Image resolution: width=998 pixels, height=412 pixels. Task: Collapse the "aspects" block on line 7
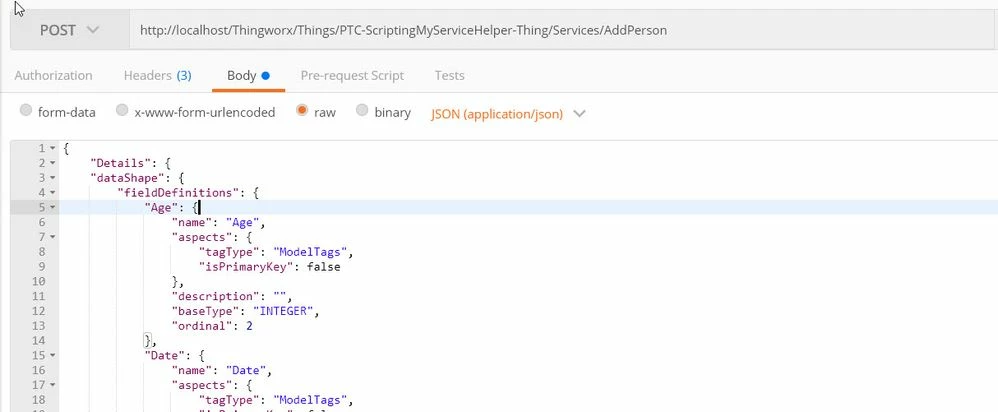point(53,237)
